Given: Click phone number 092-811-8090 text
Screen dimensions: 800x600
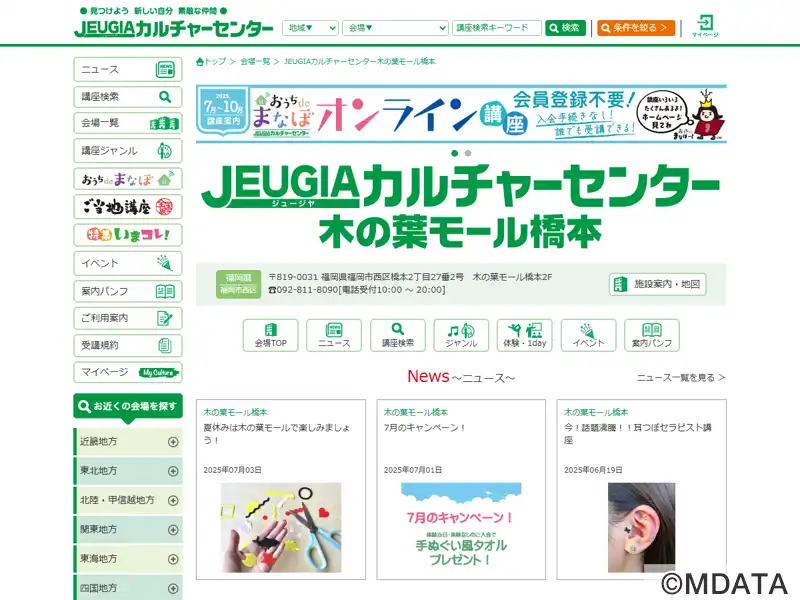Looking at the screenshot, I should tap(307, 290).
